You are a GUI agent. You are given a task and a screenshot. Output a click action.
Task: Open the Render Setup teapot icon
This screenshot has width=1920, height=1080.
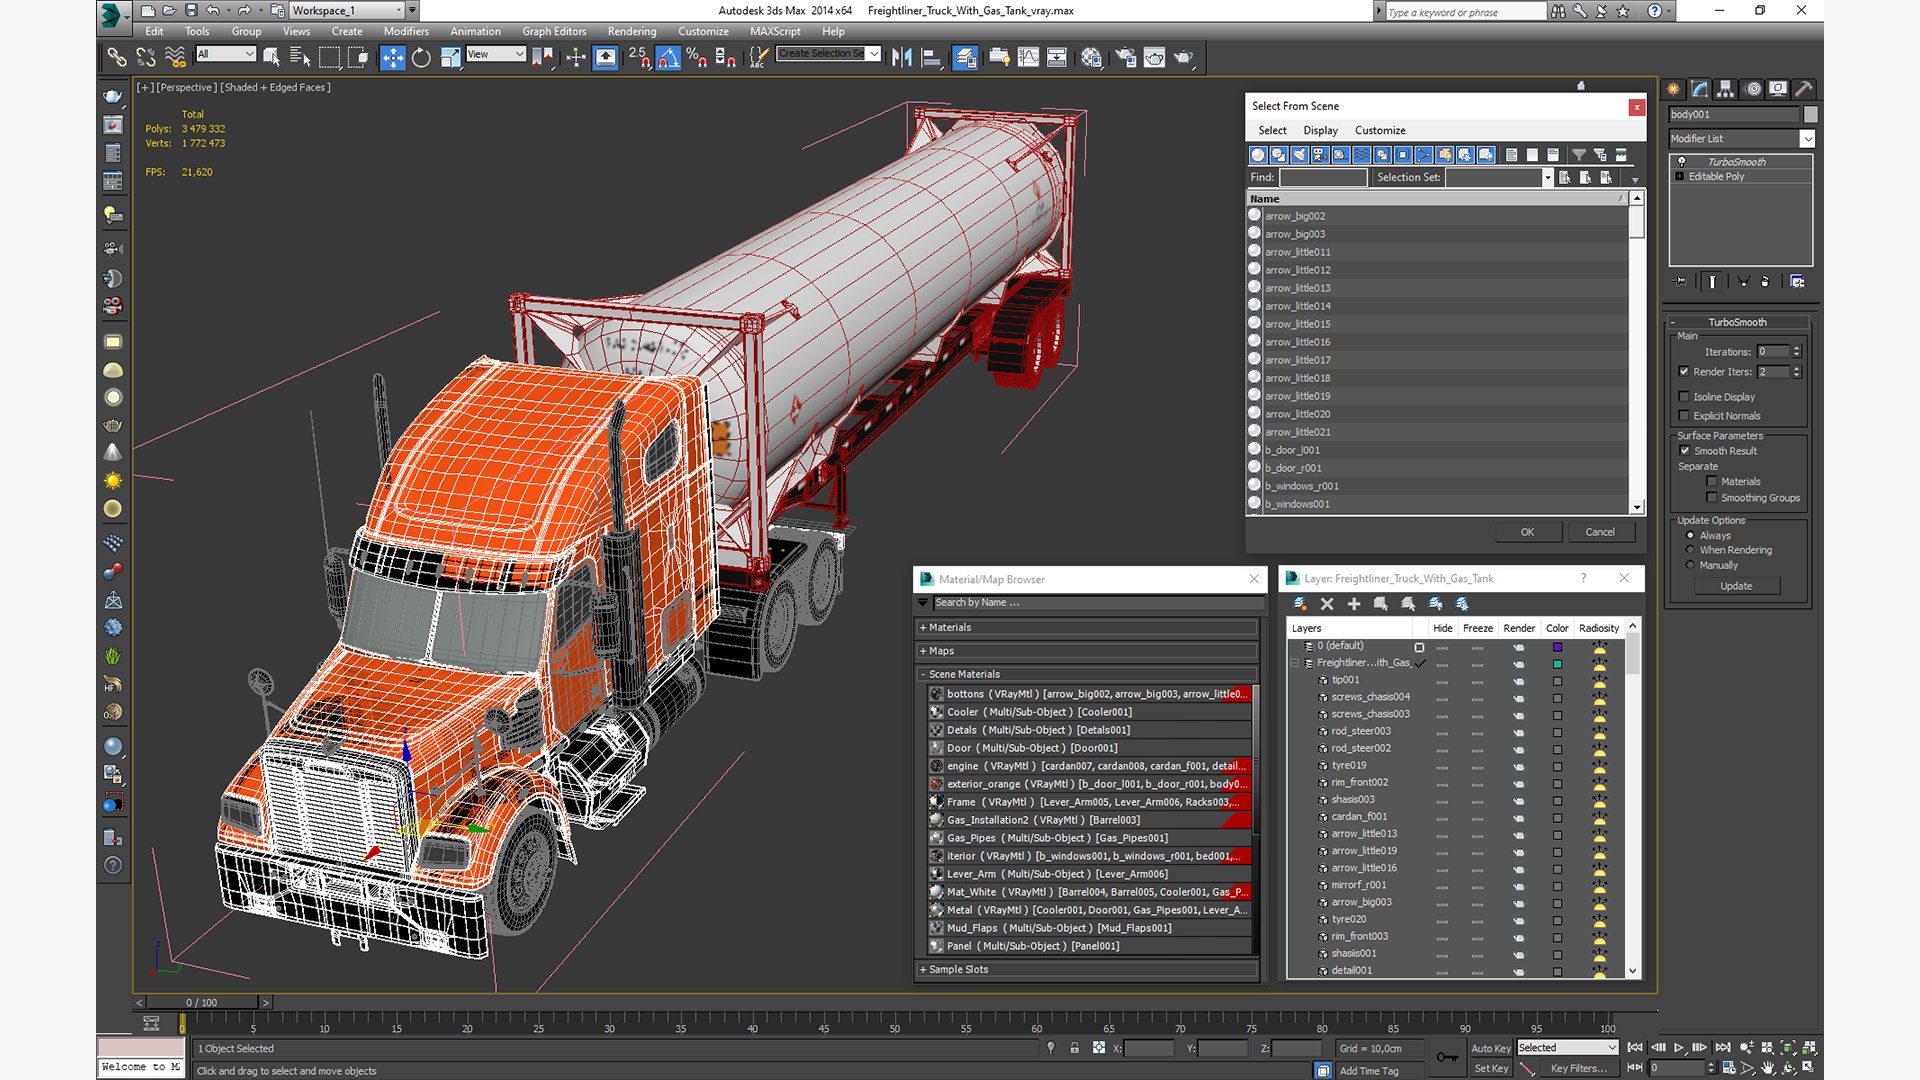pos(1125,58)
